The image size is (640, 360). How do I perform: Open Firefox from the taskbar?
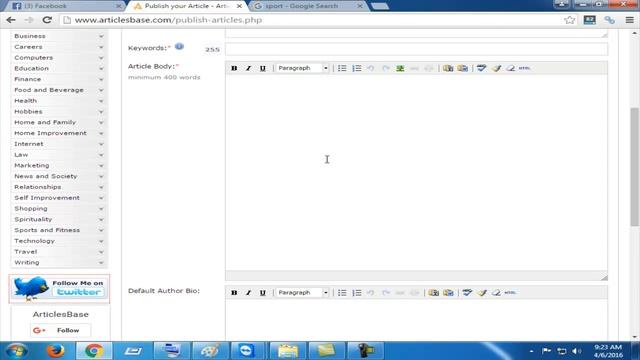[x=55, y=351]
